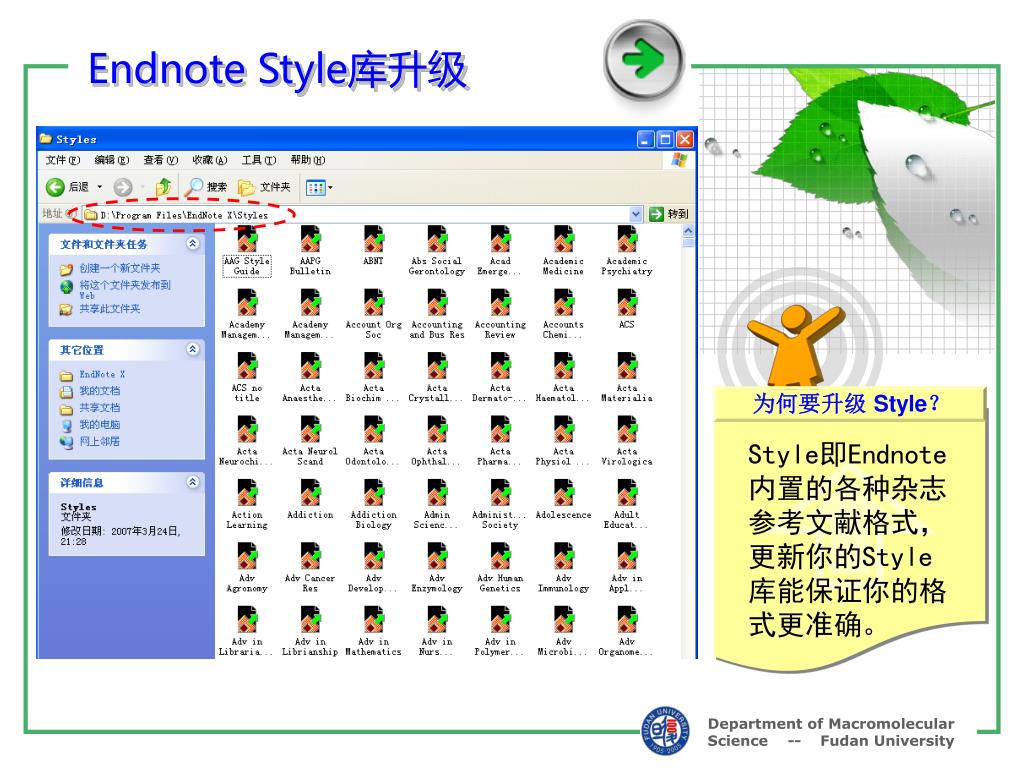Collapse the 文件和文件夹任务 panel
The width and height of the screenshot is (1024, 768).
(193, 244)
